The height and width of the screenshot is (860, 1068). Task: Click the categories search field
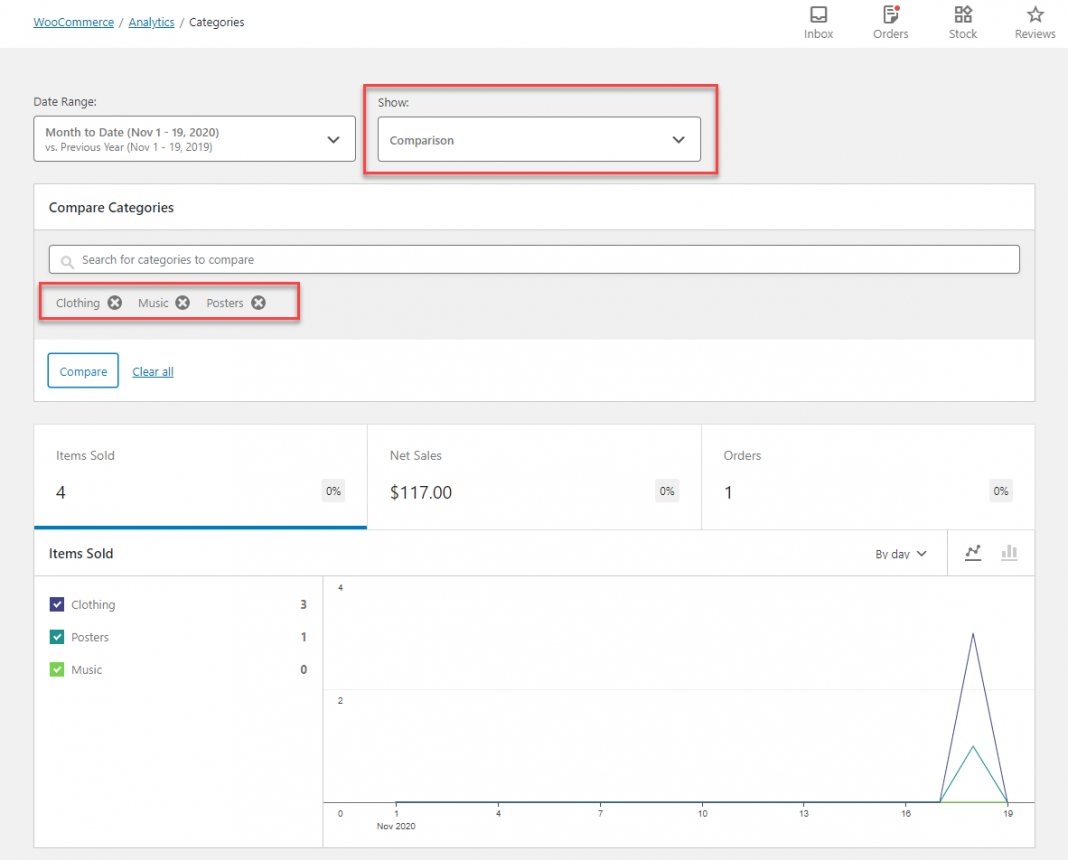click(534, 259)
